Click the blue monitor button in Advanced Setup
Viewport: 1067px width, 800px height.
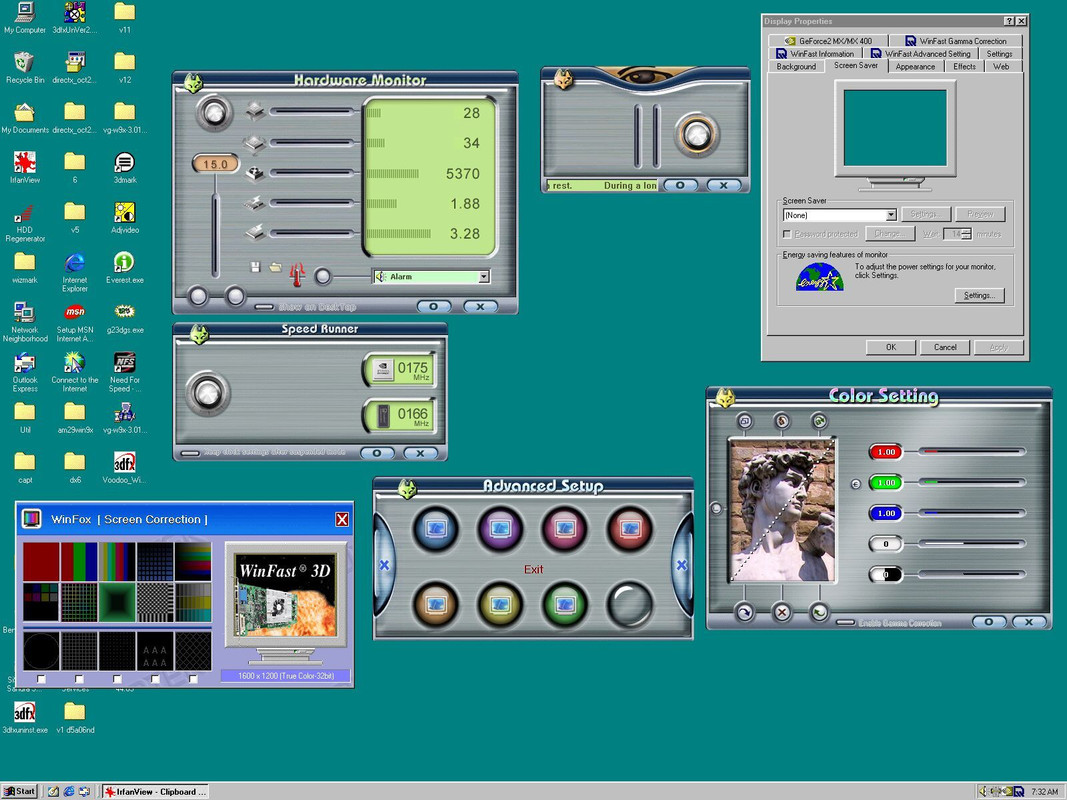click(x=436, y=529)
